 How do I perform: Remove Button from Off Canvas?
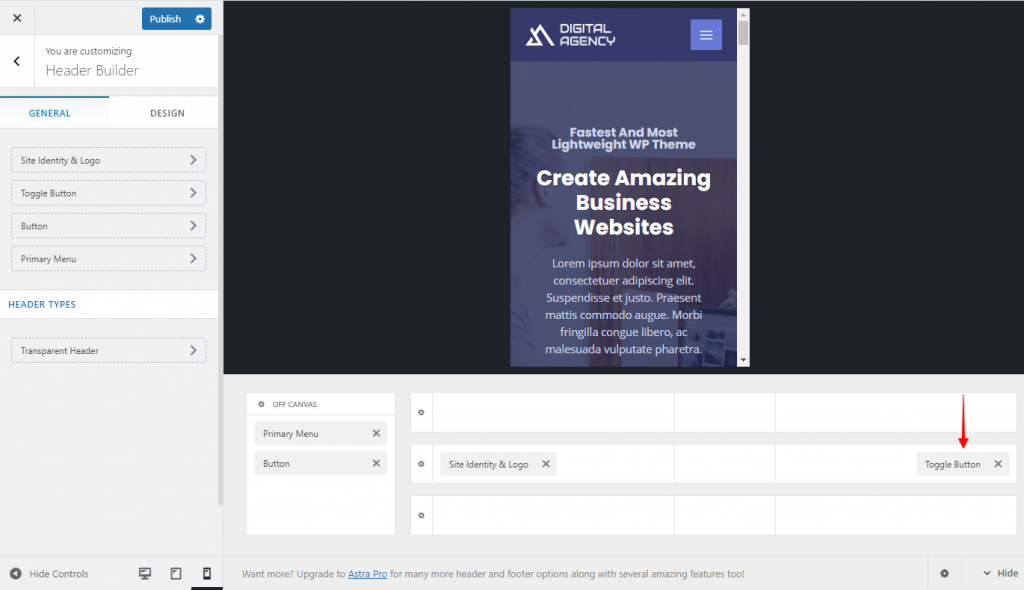[375, 463]
